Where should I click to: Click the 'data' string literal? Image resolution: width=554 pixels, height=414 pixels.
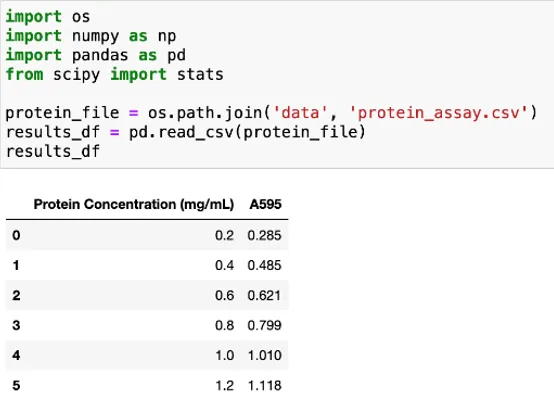coord(300,113)
